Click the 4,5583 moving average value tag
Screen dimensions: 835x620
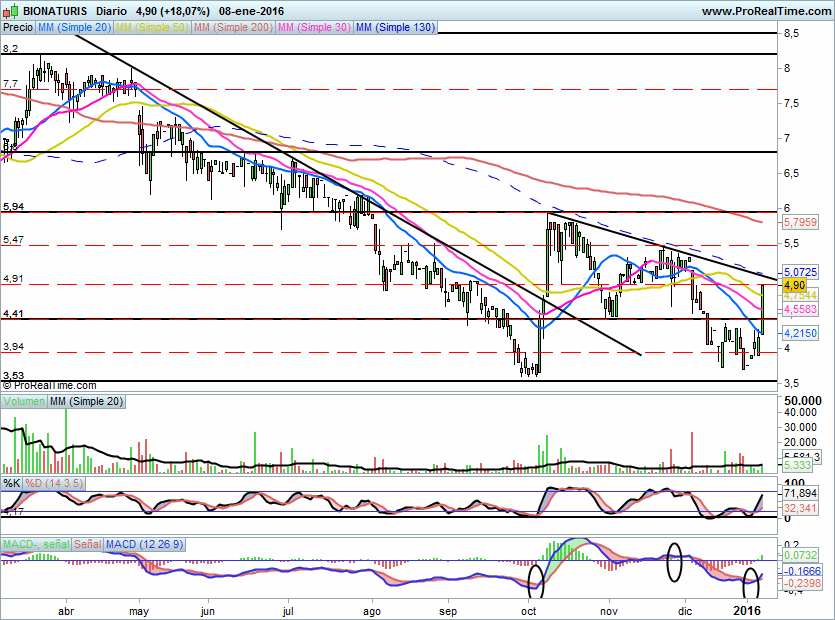point(800,309)
